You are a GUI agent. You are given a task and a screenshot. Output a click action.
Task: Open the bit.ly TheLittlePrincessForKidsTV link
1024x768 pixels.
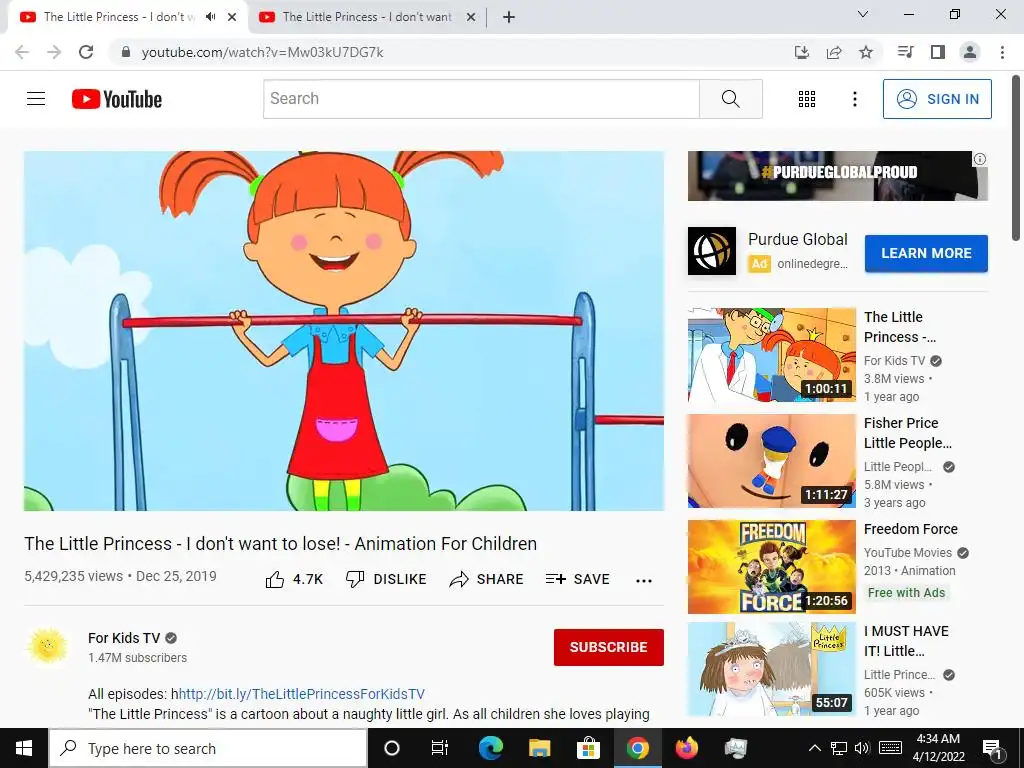(302, 694)
